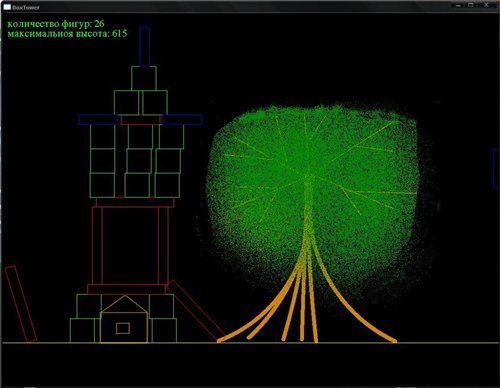The width and height of the screenshot is (500, 388).
Task: Select the left blue horizontal bar on tower
Action: [x=98, y=120]
